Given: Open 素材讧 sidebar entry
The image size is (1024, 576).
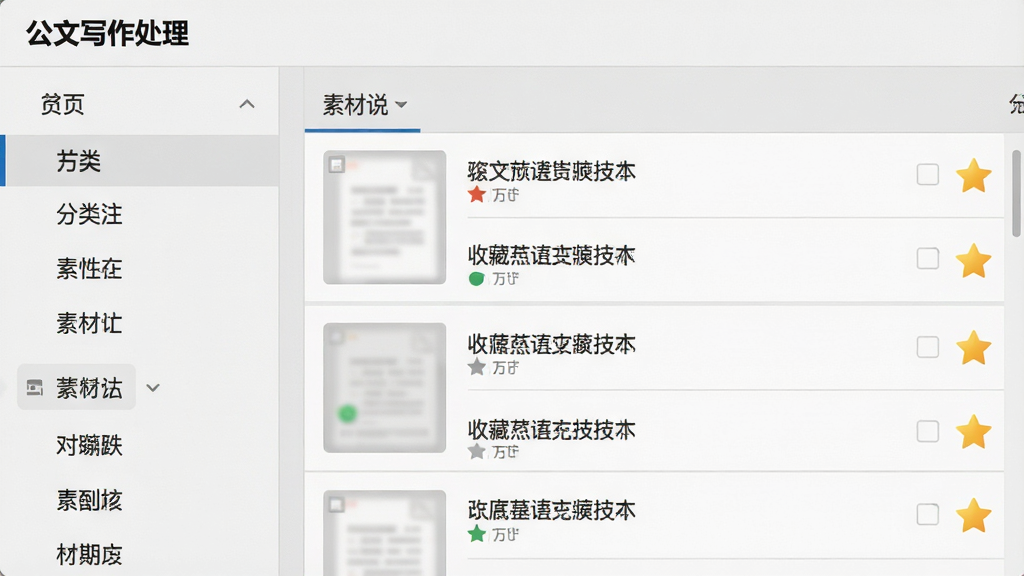Looking at the screenshot, I should [89, 323].
